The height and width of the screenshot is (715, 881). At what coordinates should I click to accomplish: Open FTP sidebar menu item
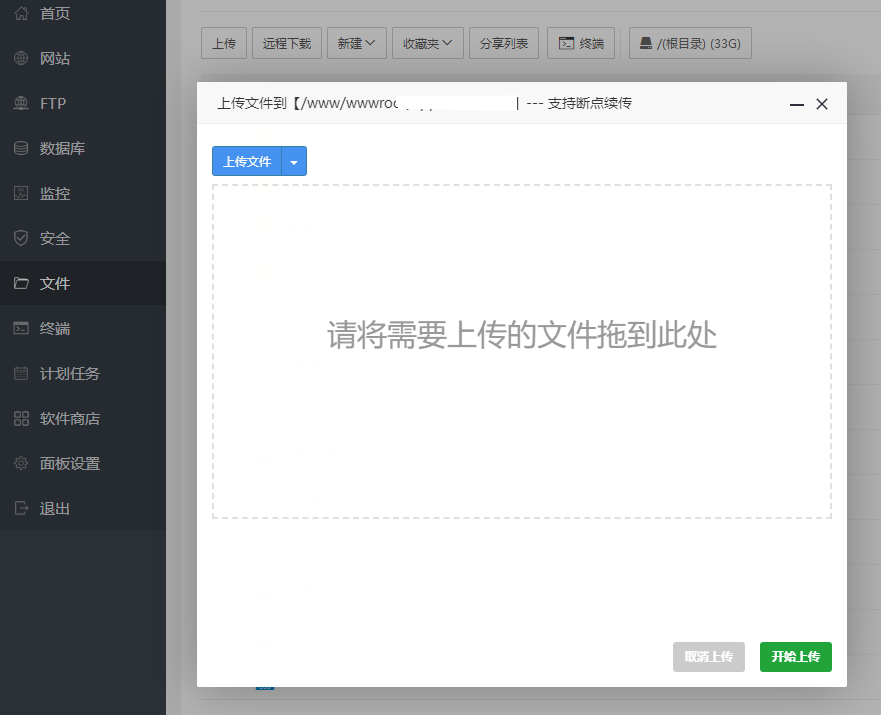53,103
